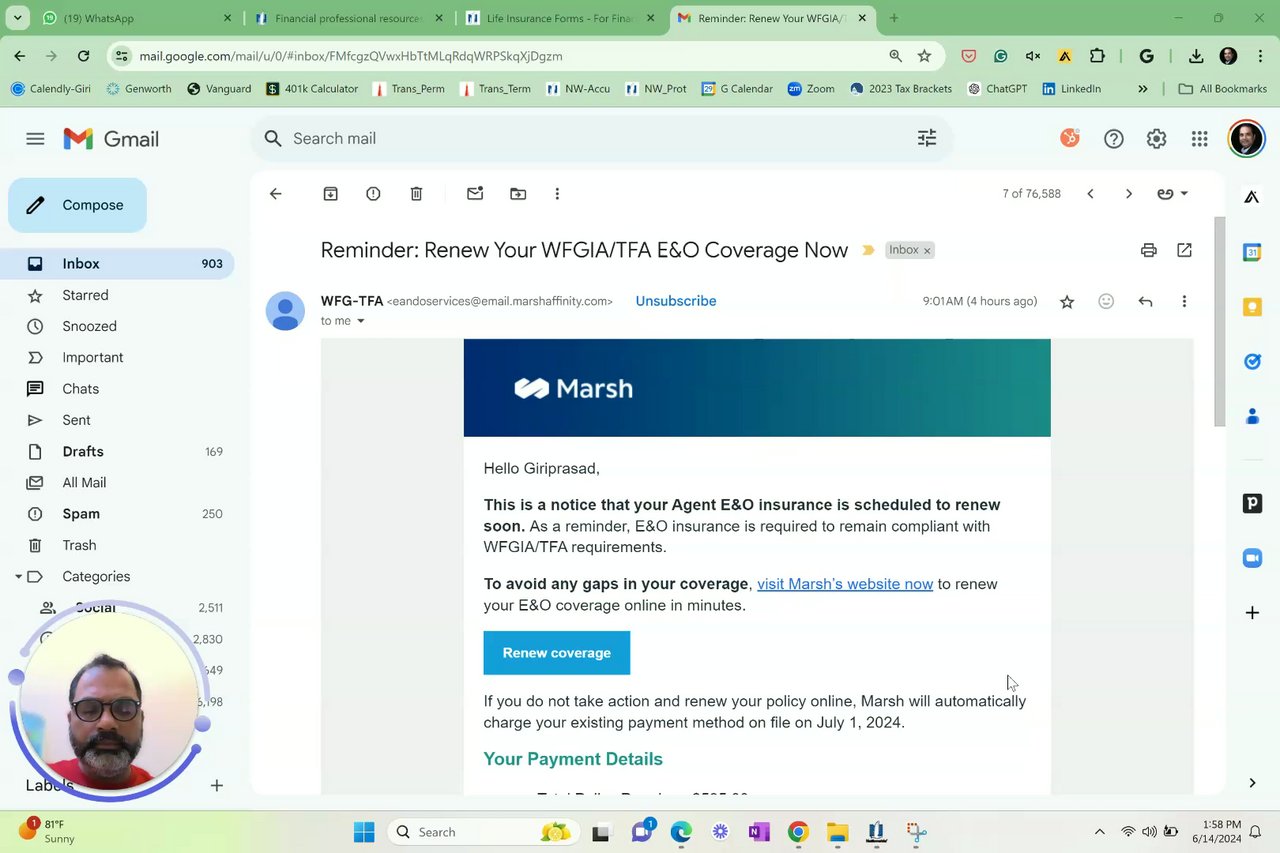
Task: Star the WFG-TFA message
Action: [1067, 301]
